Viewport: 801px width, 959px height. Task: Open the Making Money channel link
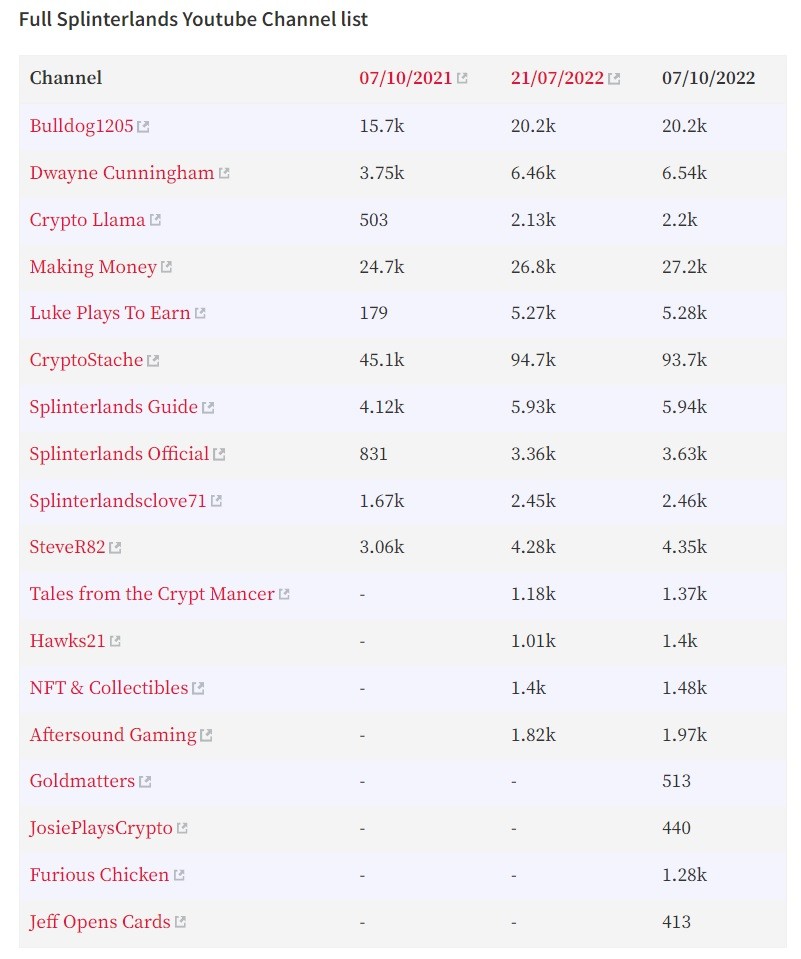pyautogui.click(x=93, y=267)
